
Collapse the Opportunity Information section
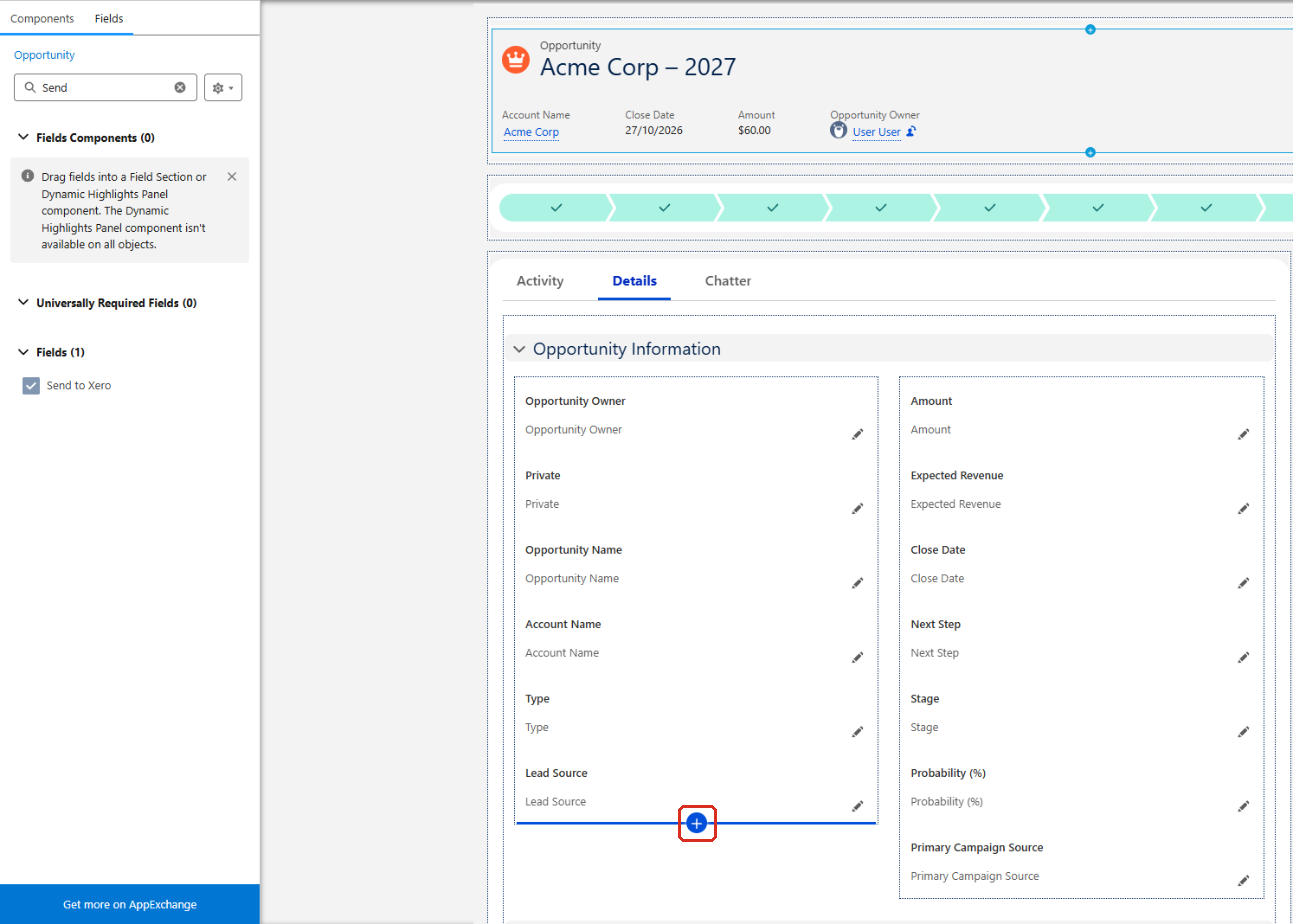coord(519,349)
